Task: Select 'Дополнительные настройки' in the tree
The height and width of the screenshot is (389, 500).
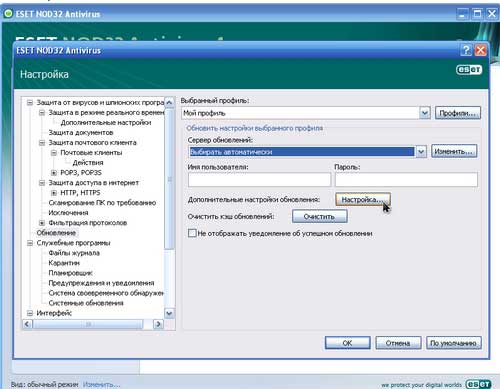Action: coord(106,123)
